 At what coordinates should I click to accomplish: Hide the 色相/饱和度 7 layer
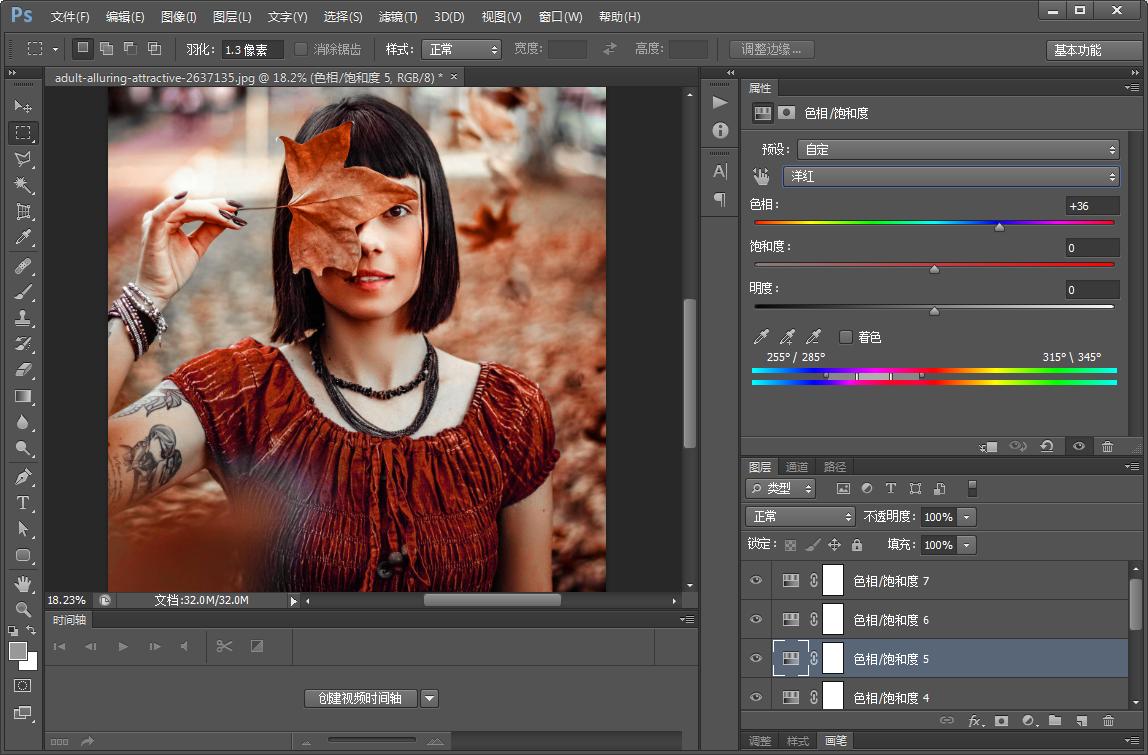(x=756, y=581)
